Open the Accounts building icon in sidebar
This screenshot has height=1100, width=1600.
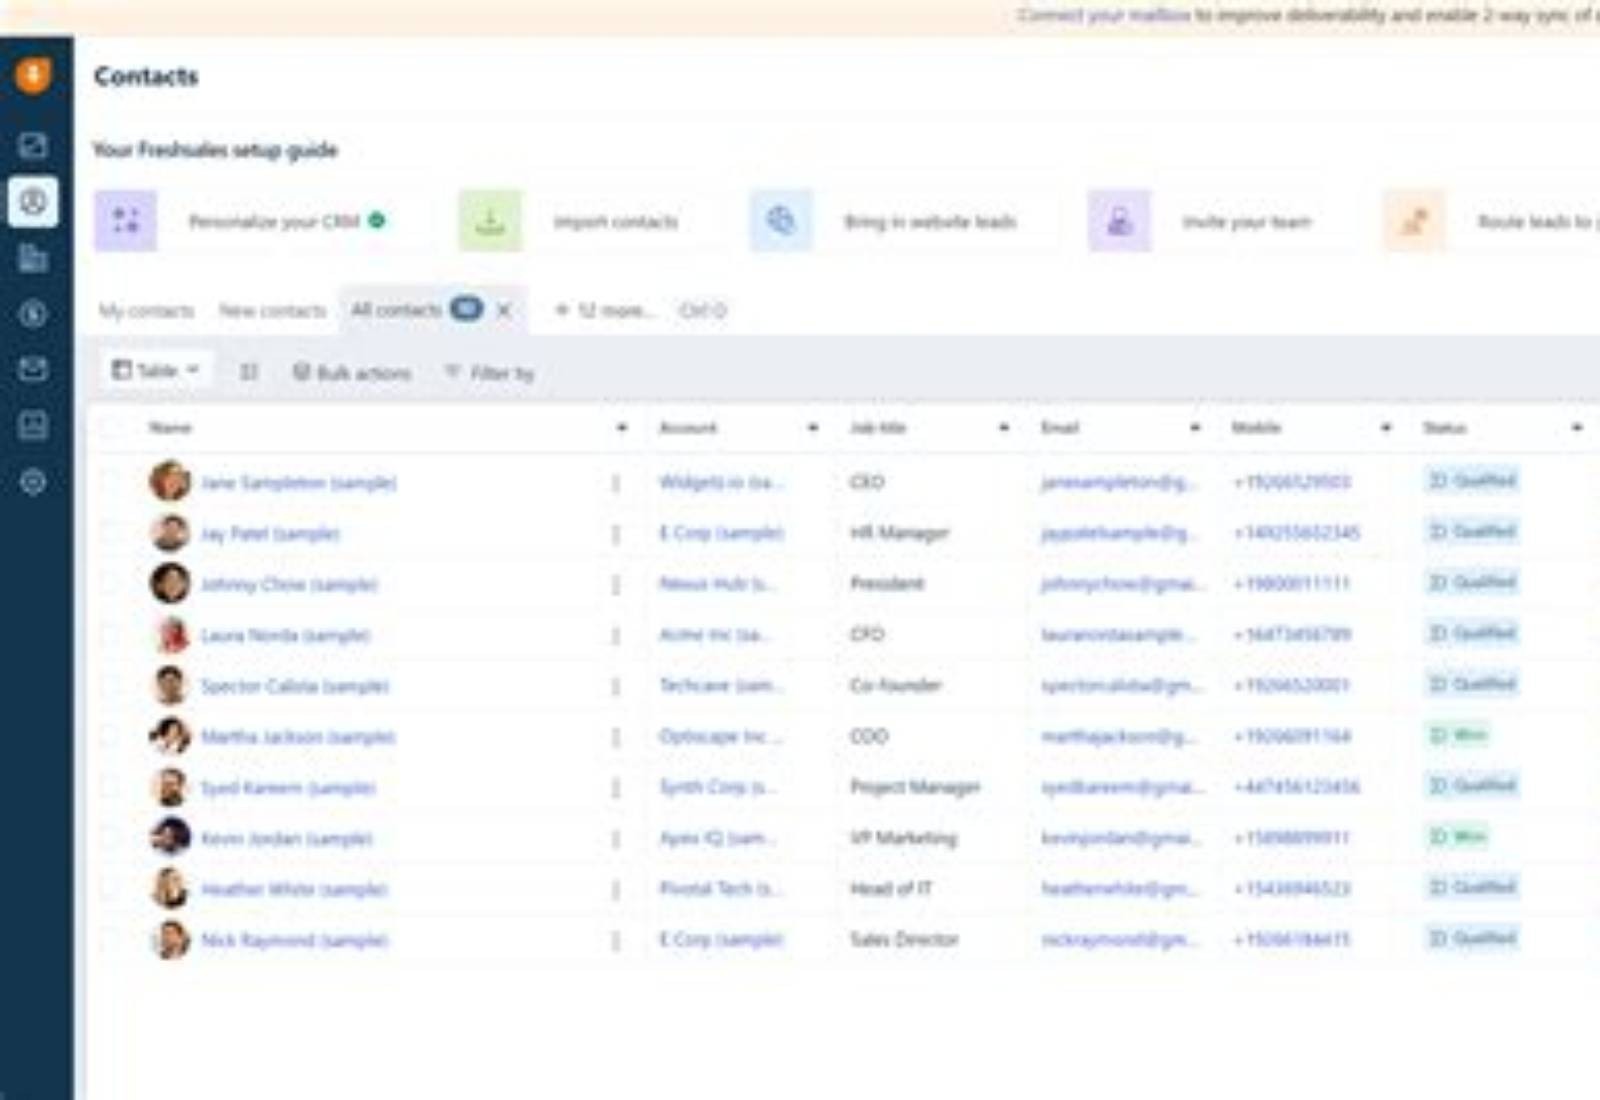pos(33,259)
